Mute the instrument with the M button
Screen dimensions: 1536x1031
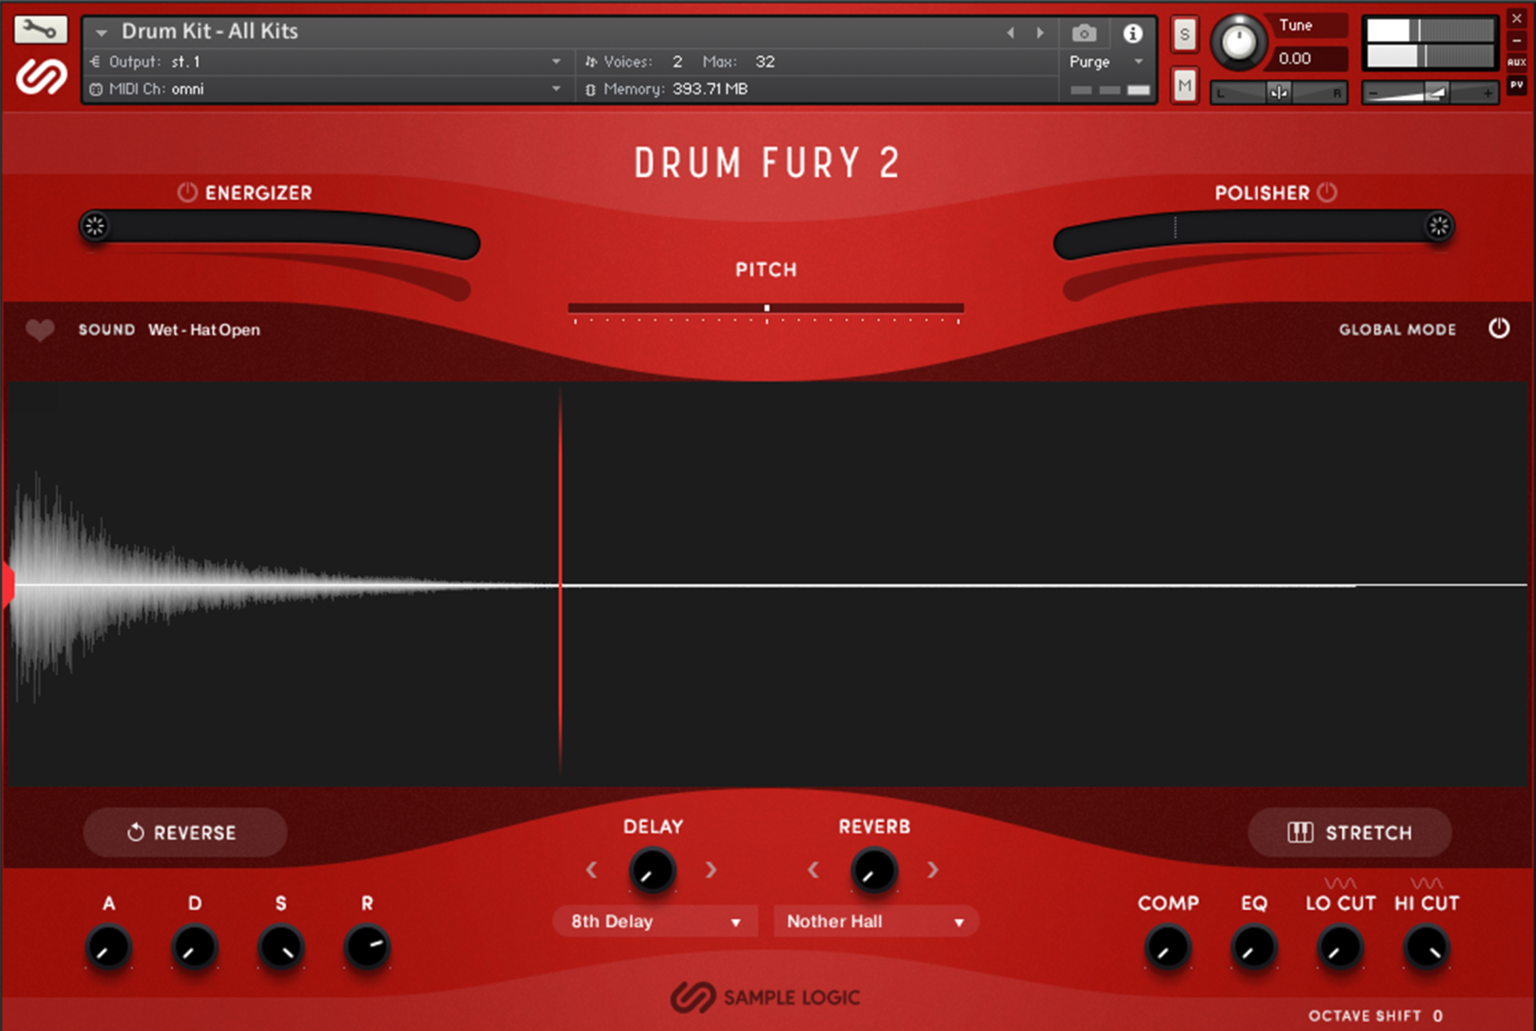click(x=1184, y=85)
